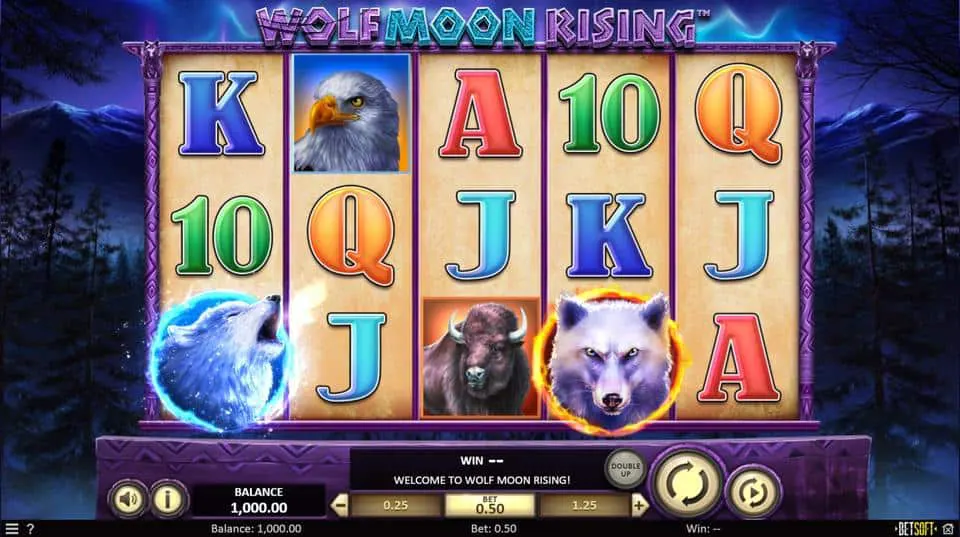
Task: Select the 1.25 bet option
Action: coord(584,506)
